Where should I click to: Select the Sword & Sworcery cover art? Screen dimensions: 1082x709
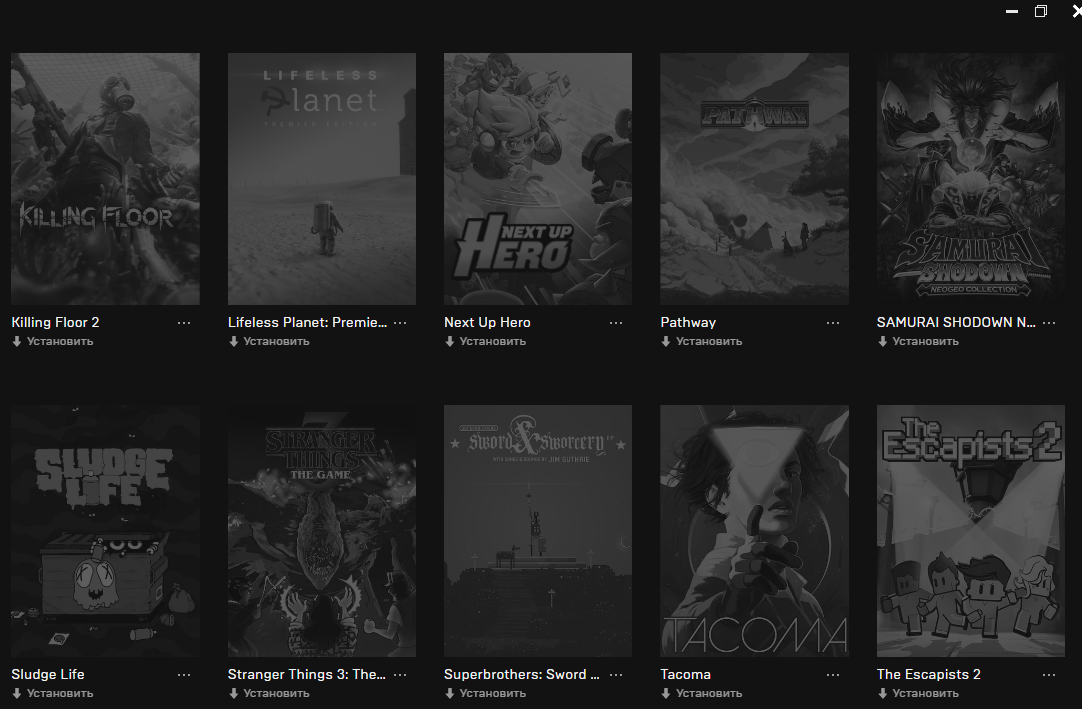[x=538, y=531]
